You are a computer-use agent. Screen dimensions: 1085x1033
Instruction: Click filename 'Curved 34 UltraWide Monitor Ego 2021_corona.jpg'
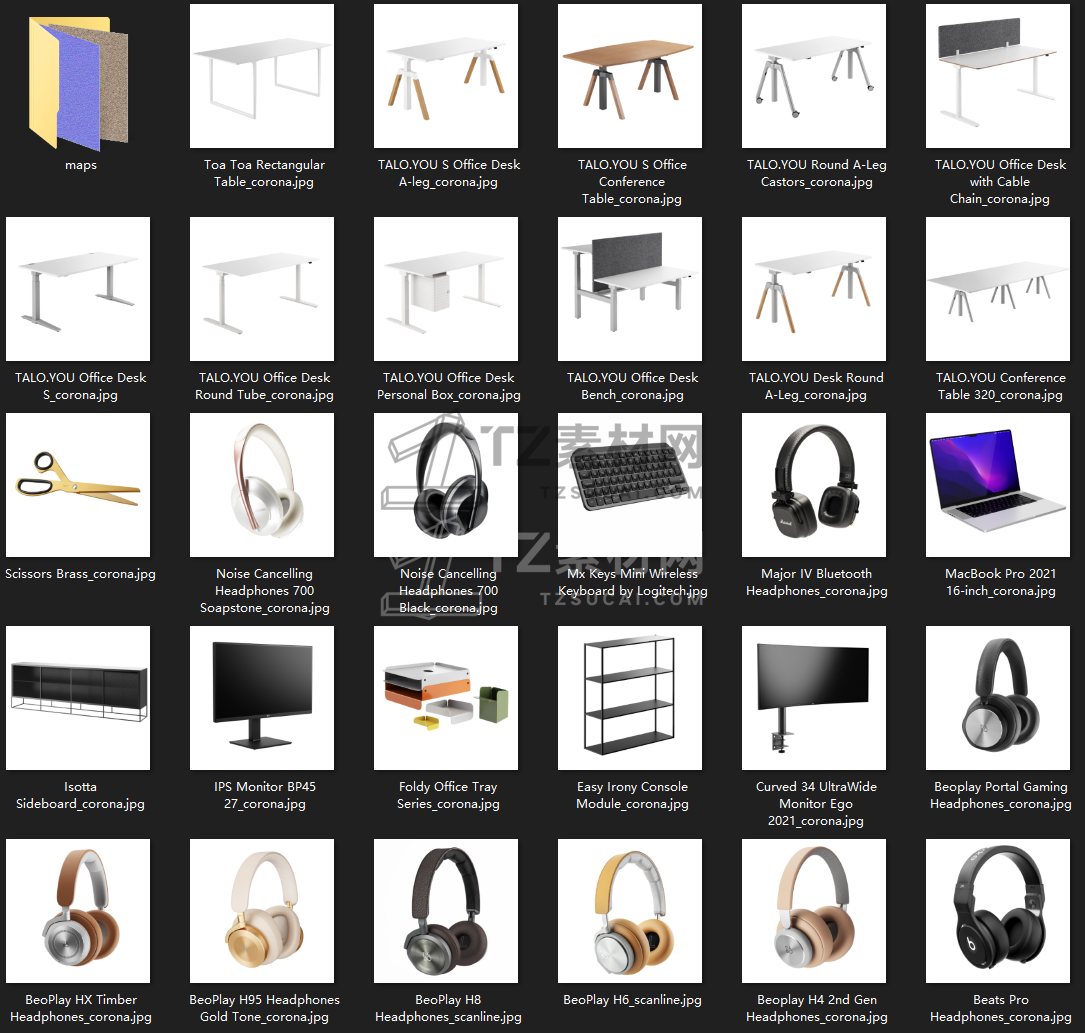816,803
